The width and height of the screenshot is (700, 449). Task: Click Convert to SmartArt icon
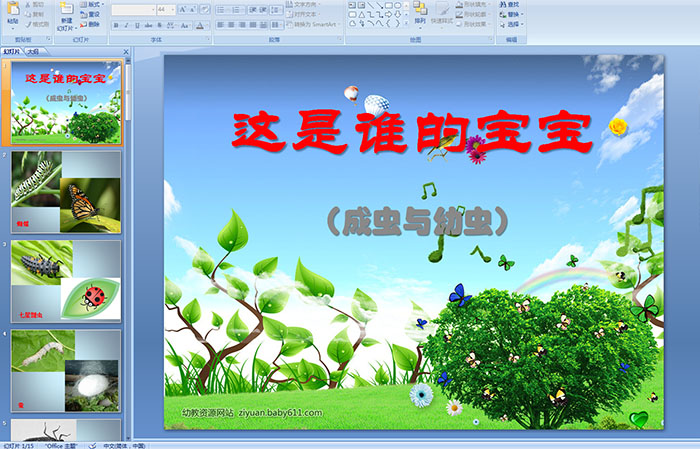pyautogui.click(x=290, y=24)
